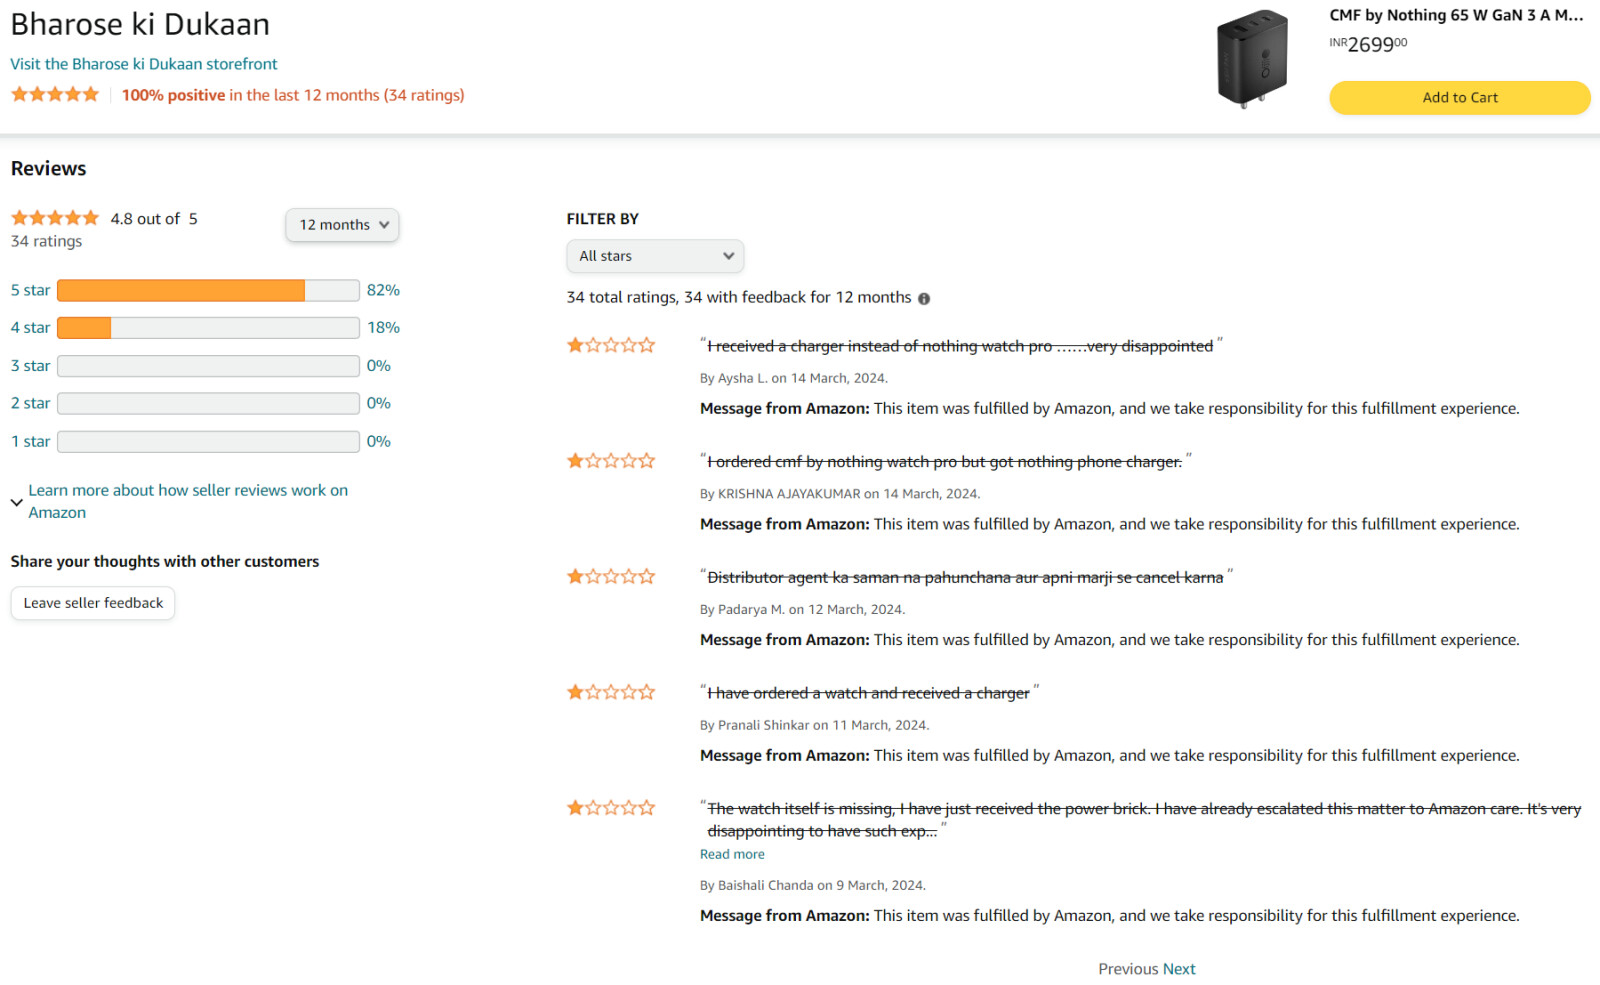The image size is (1600, 985).
Task: Filter reviews by 4 star ratings
Action: (x=30, y=328)
